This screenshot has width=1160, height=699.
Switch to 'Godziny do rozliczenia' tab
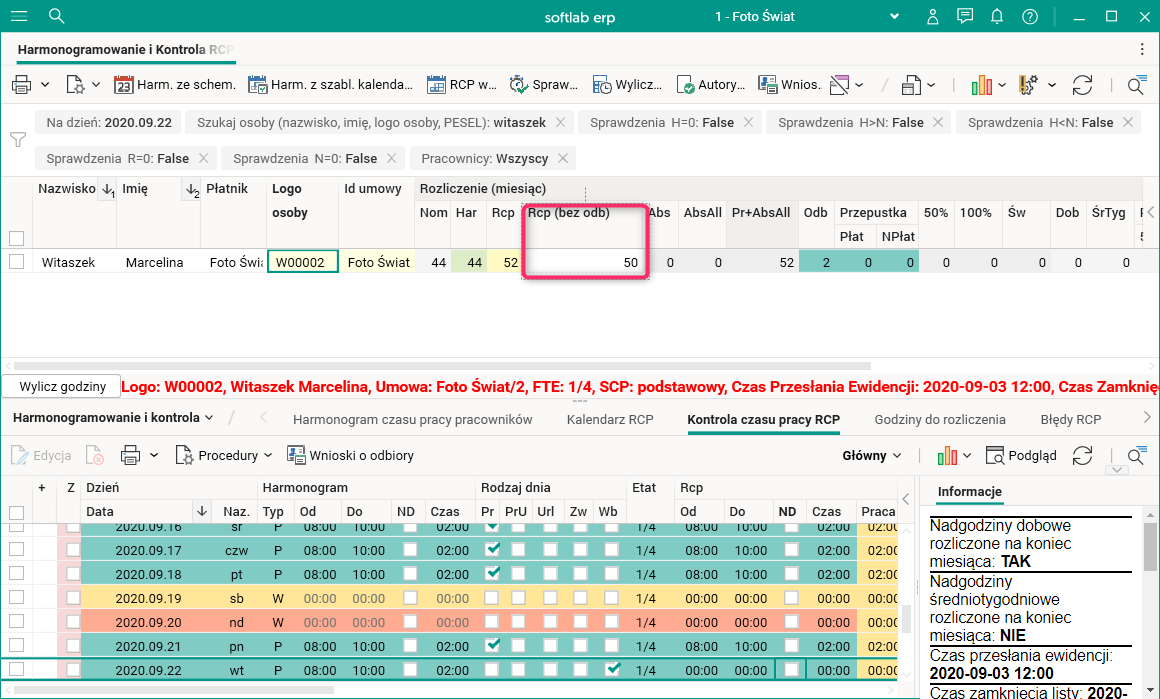click(x=939, y=420)
